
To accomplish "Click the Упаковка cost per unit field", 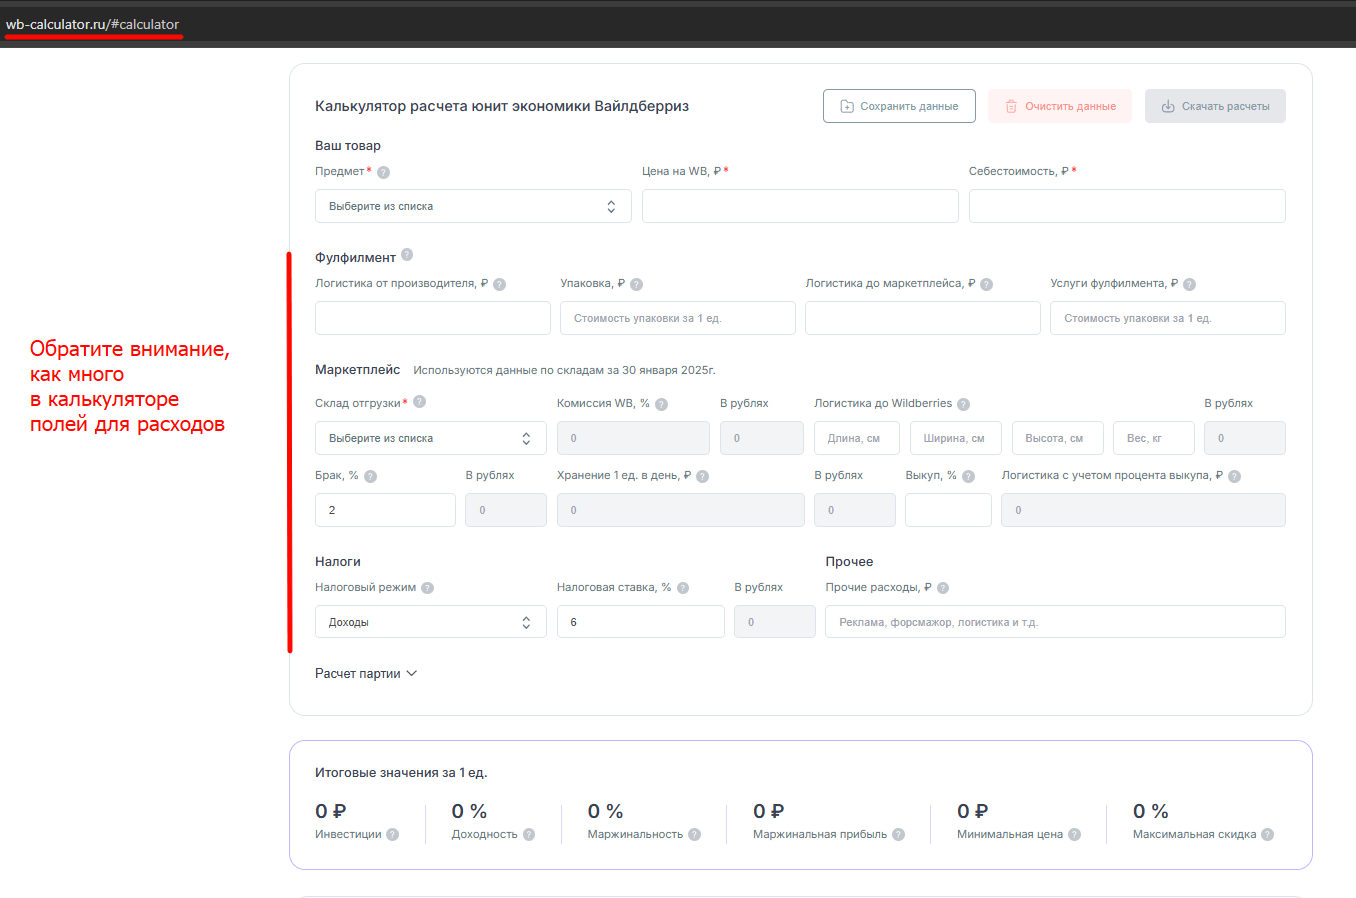I will click(x=678, y=318).
